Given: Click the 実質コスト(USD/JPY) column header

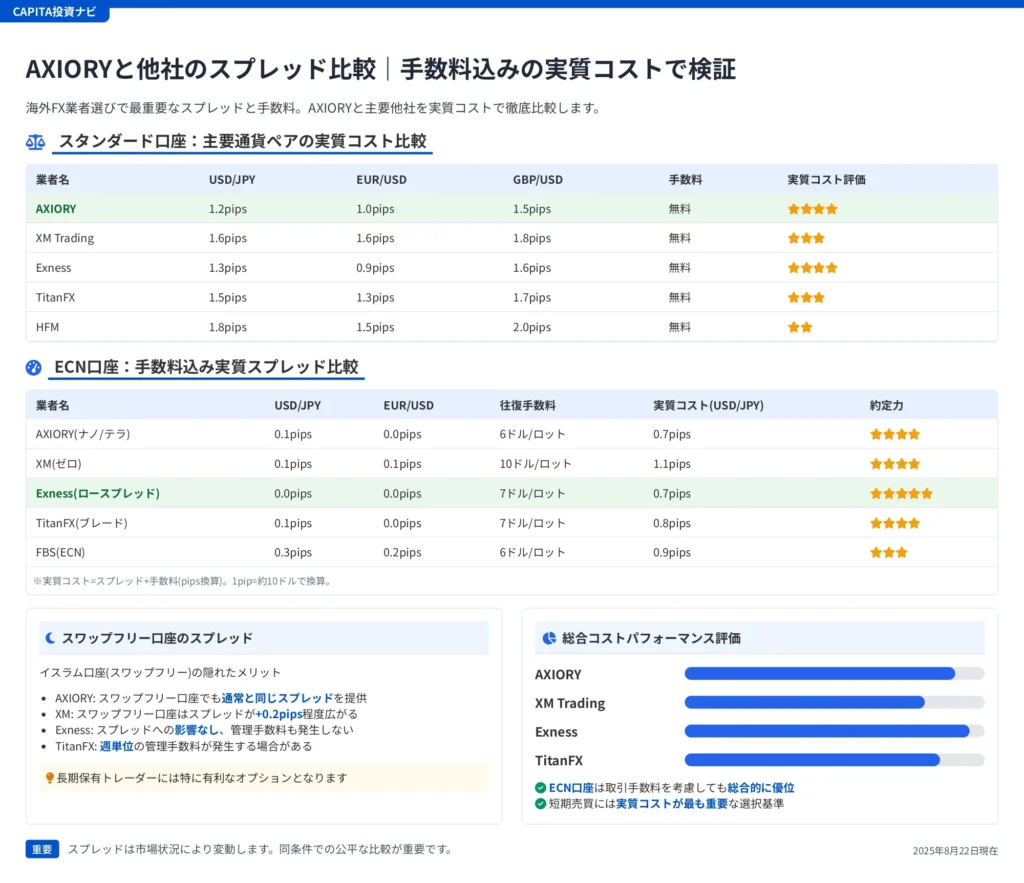Looking at the screenshot, I should point(708,406).
